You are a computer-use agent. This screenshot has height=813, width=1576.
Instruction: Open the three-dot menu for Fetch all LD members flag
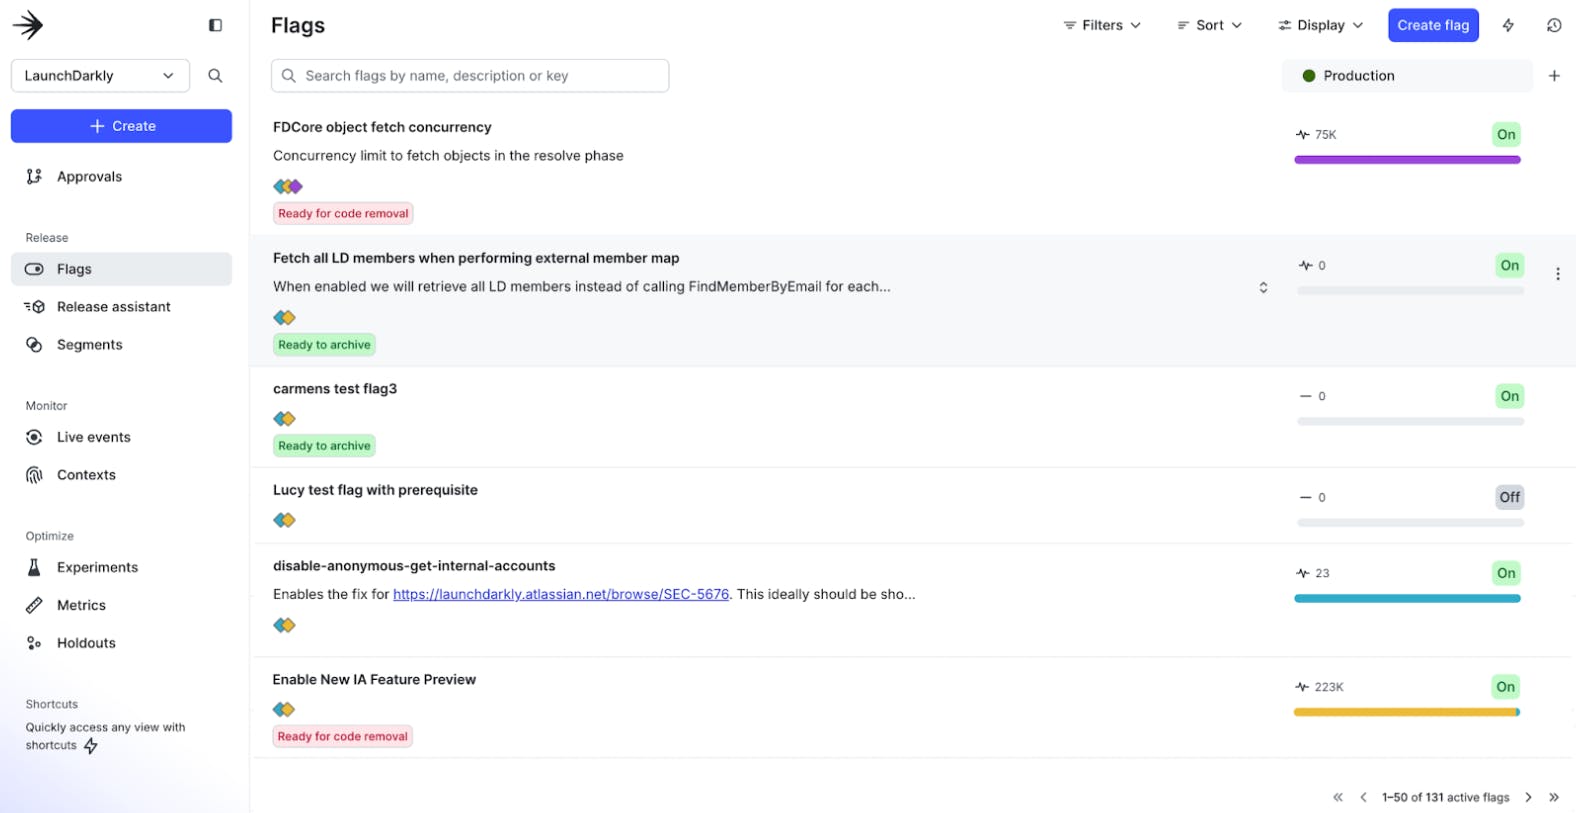(x=1557, y=274)
